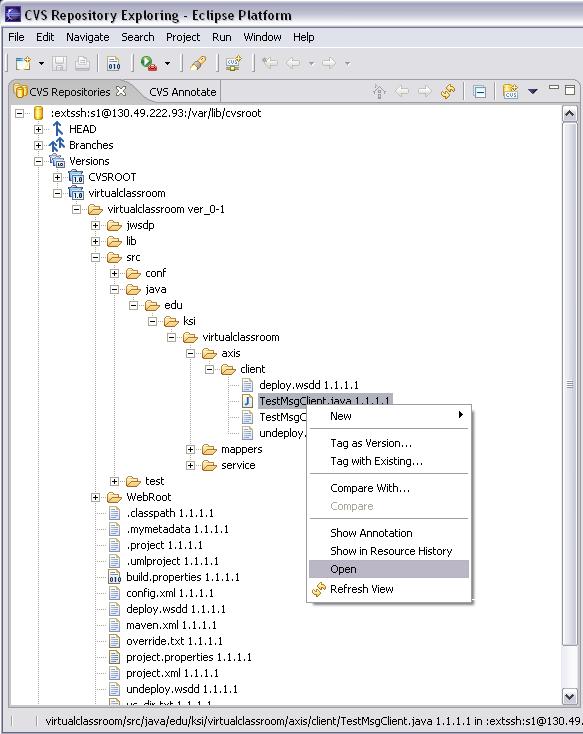This screenshot has height=734, width=583.
Task: Click the view's Home icon
Action: coord(379,91)
